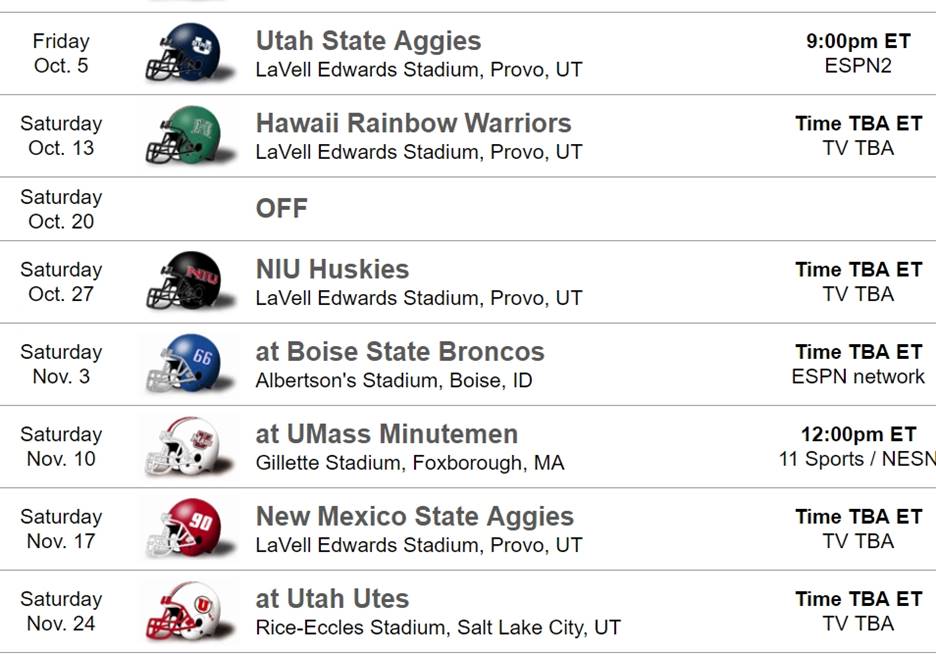Viewport: 936px width, 654px height.
Task: Open the at Boise State Broncos game
Action: pos(400,352)
